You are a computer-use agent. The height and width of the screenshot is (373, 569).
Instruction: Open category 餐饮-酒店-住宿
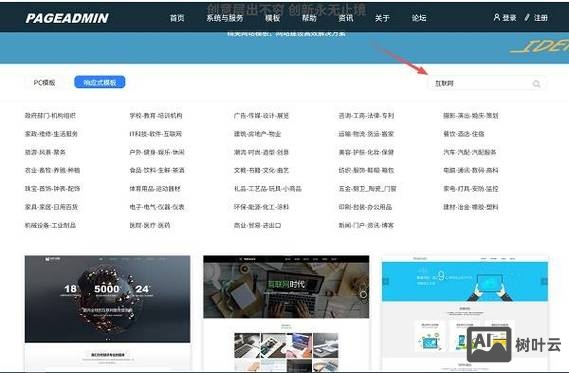click(x=464, y=134)
